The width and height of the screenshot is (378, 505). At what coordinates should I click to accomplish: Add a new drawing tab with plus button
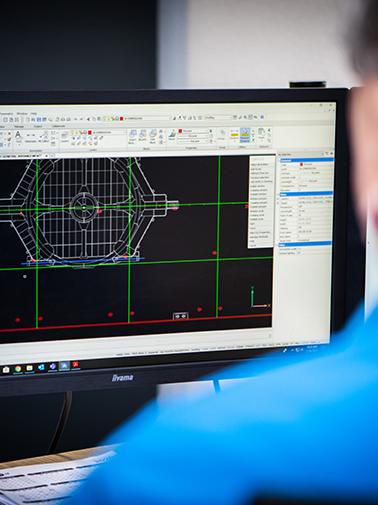[x=52, y=156]
